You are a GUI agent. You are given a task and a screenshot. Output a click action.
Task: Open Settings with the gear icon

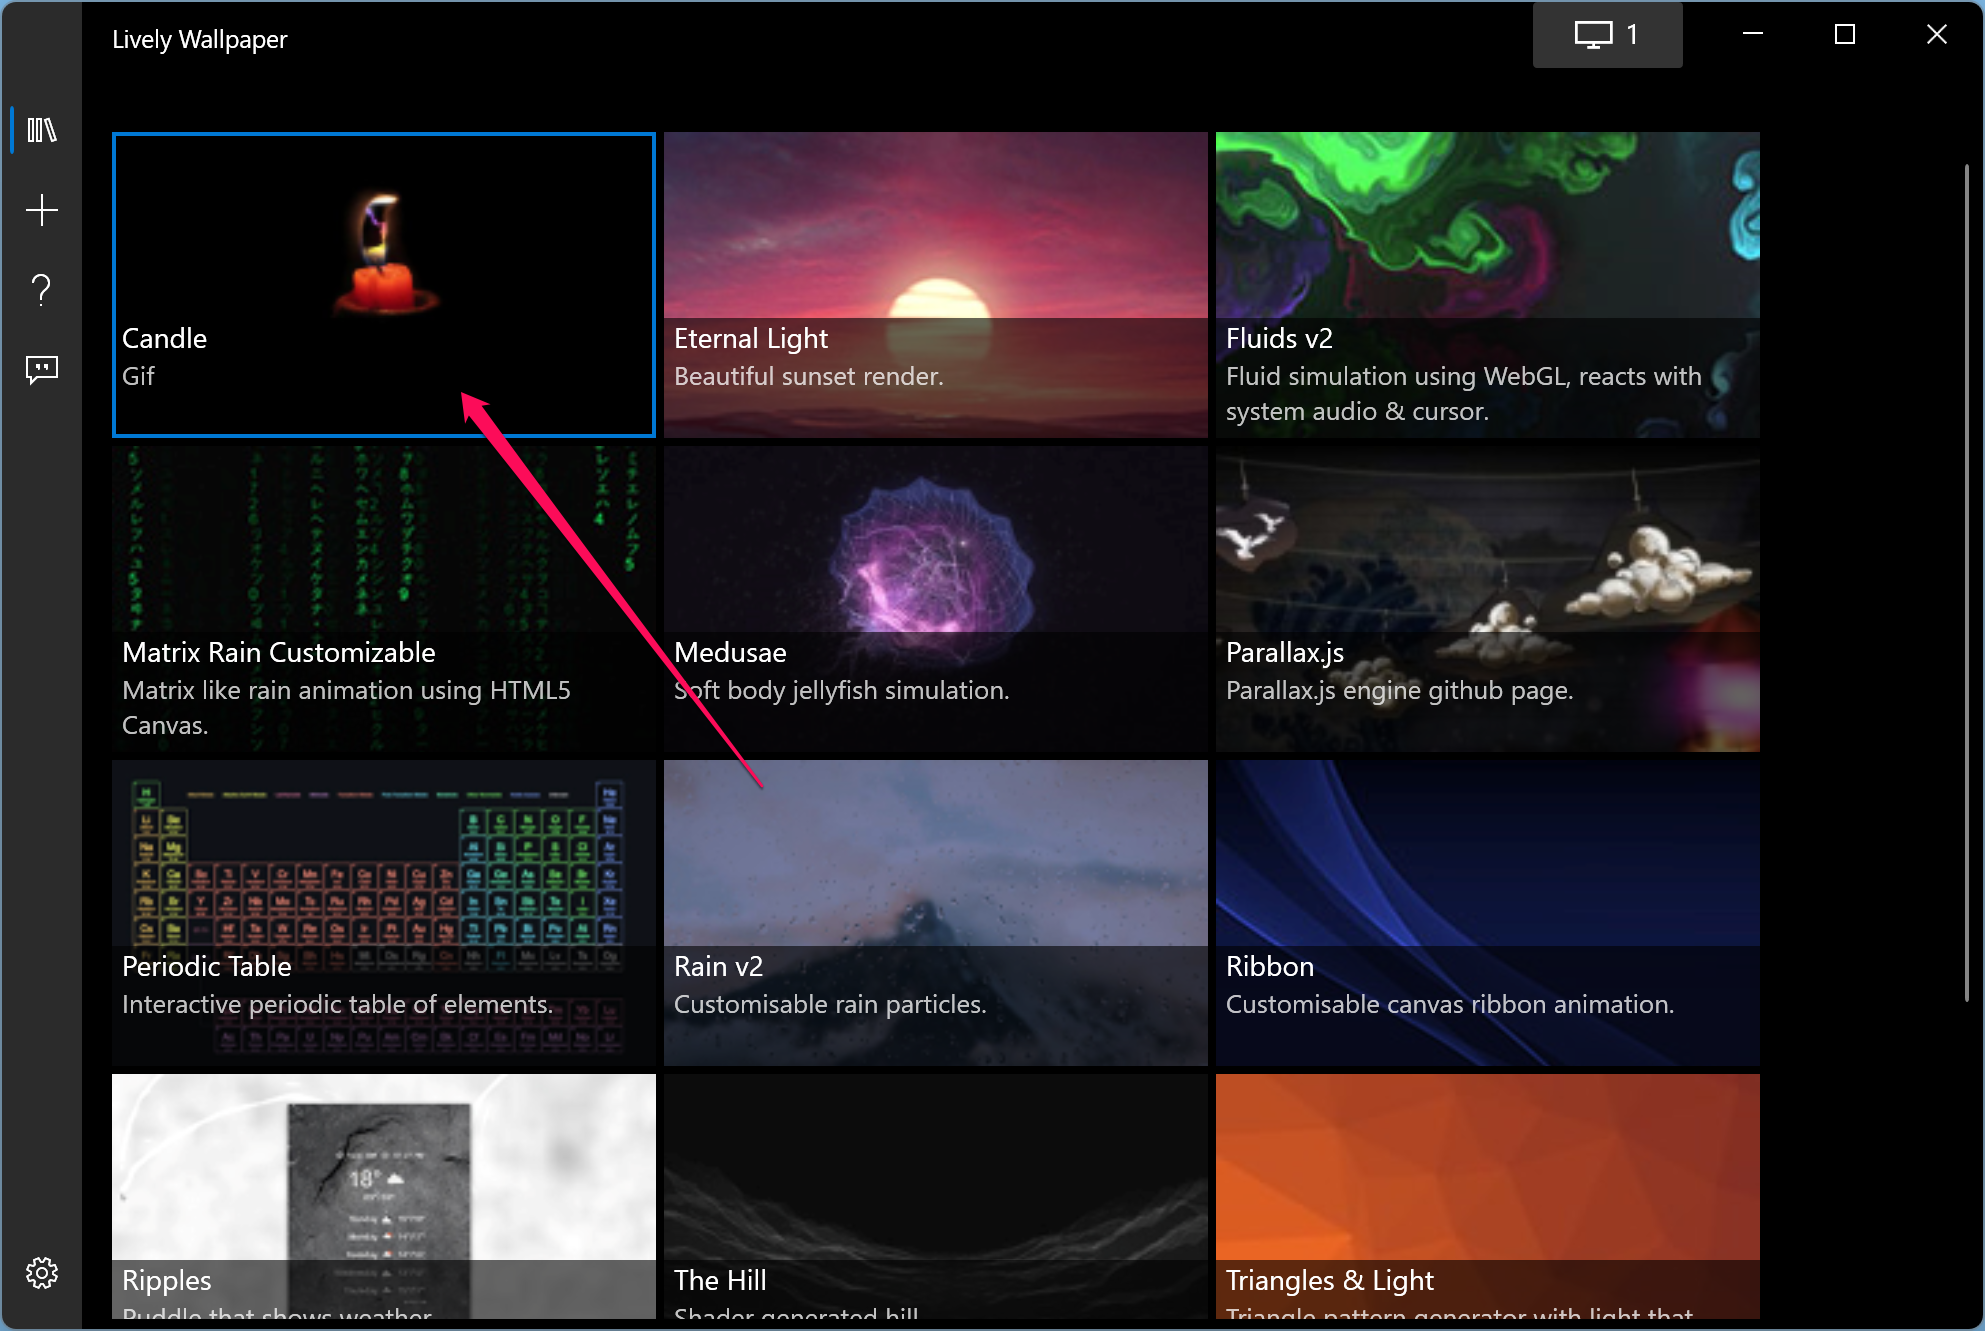tap(41, 1273)
